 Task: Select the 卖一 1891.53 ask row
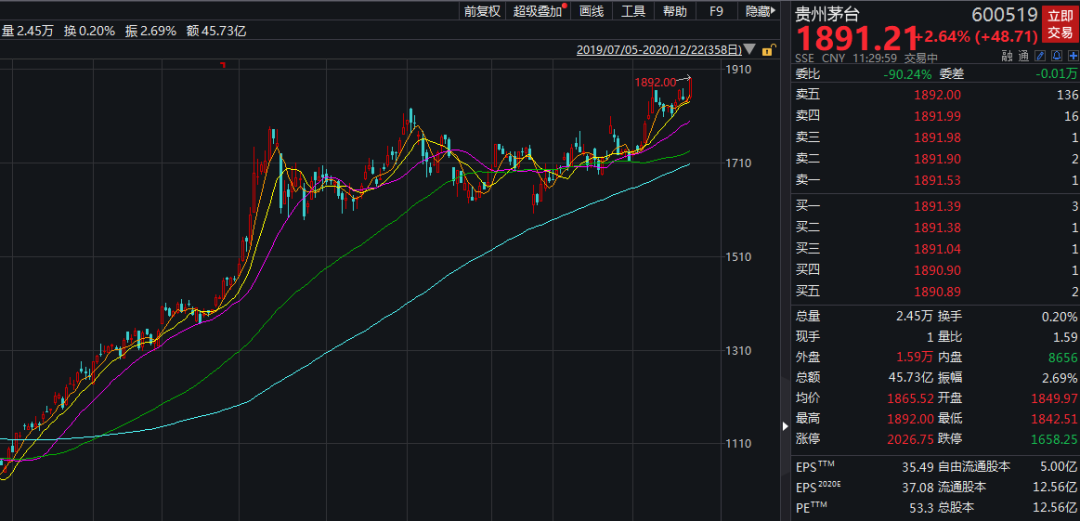pyautogui.click(x=935, y=180)
